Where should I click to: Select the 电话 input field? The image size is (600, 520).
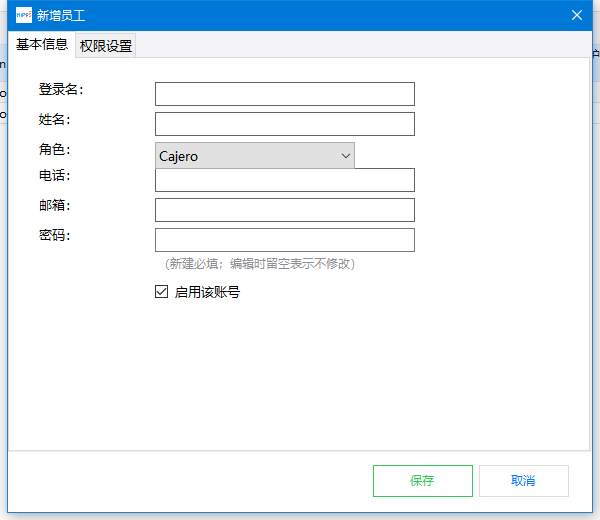tap(285, 180)
